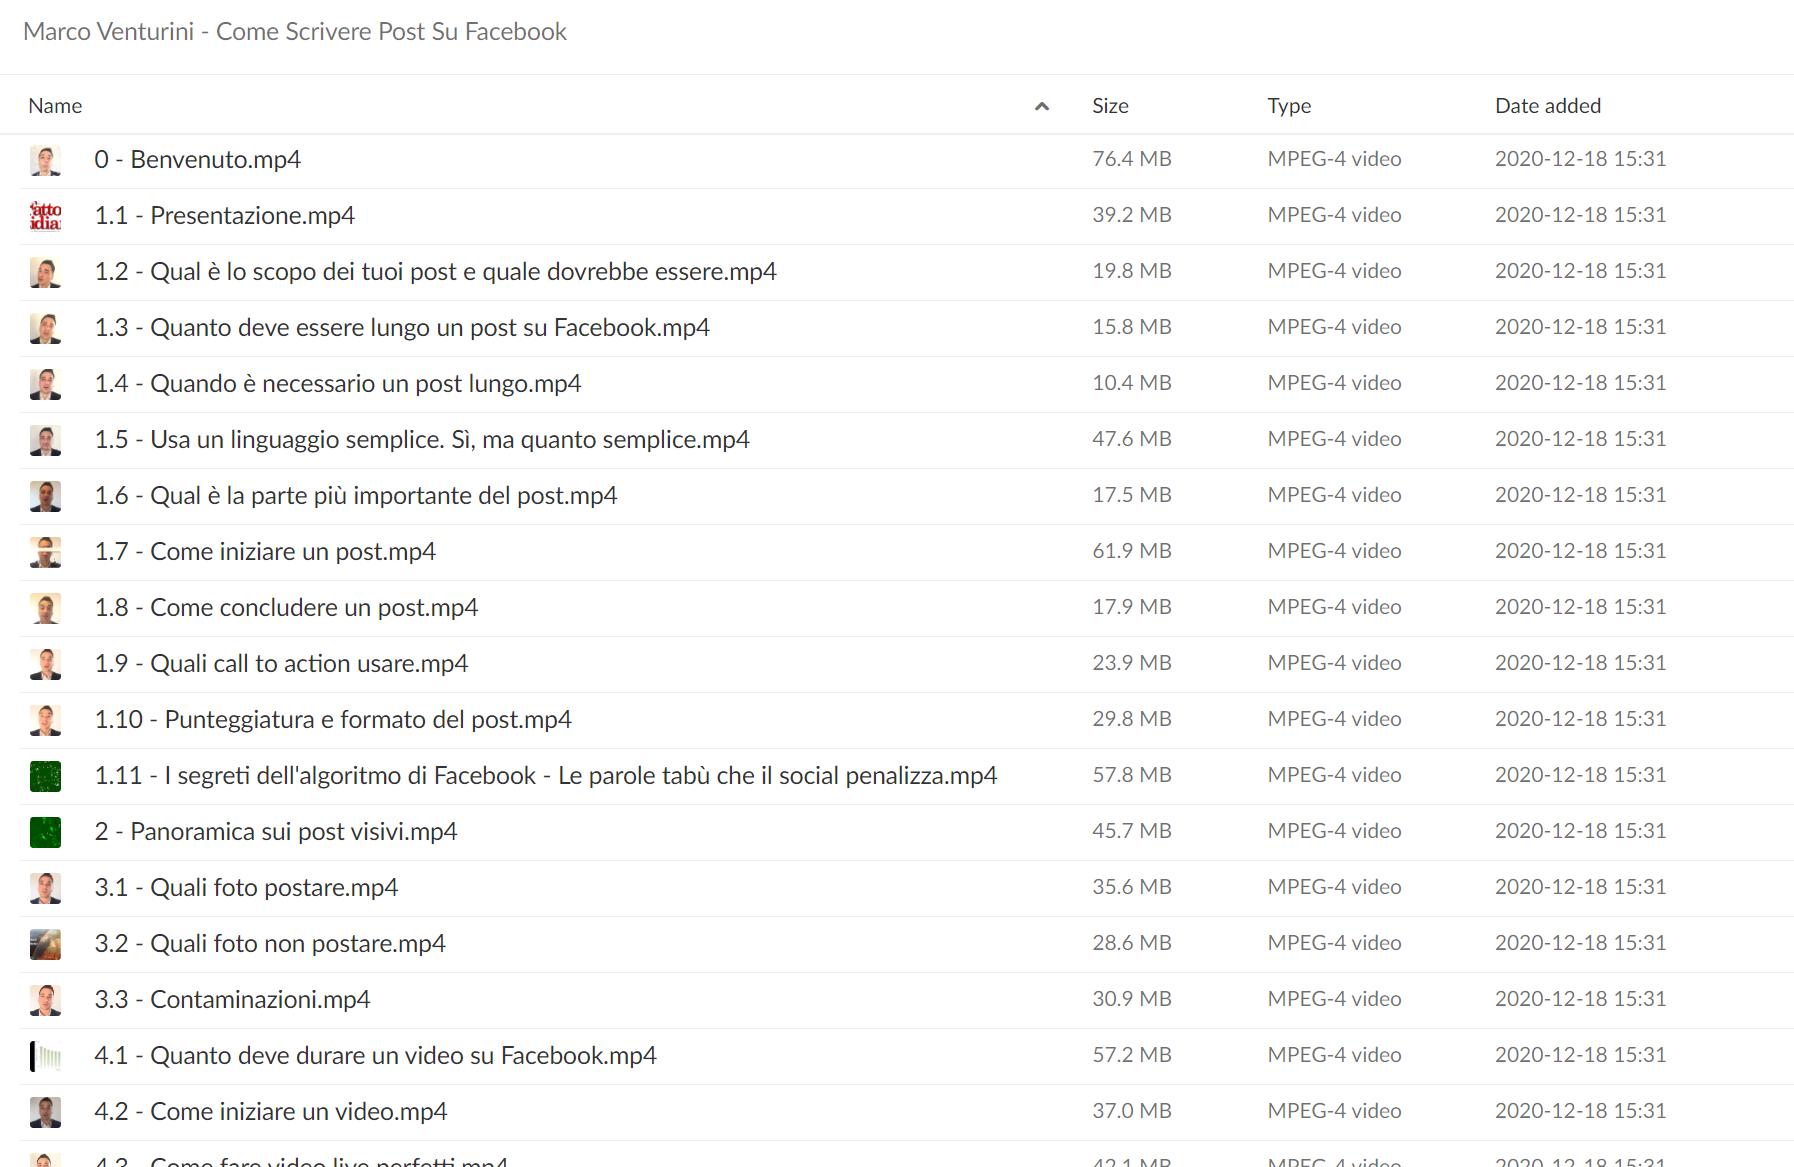Click thumbnail of 1.2 - Qual è lo scopo file
The width and height of the screenshot is (1794, 1167).
45,272
